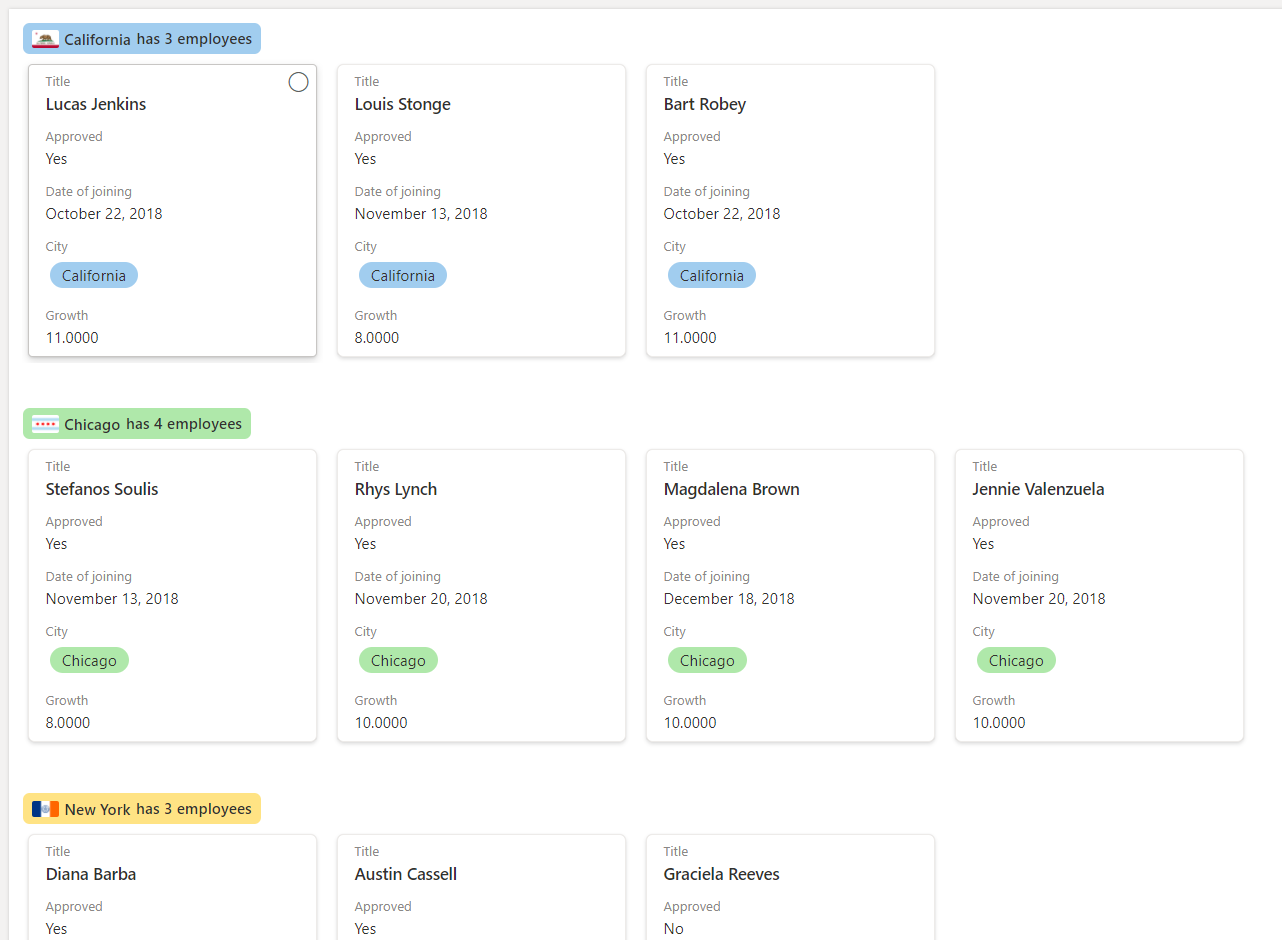Screen dimensions: 1282x940
Task: Click the Chicago tag on Stefanos Soulis card
Action: (x=89, y=660)
